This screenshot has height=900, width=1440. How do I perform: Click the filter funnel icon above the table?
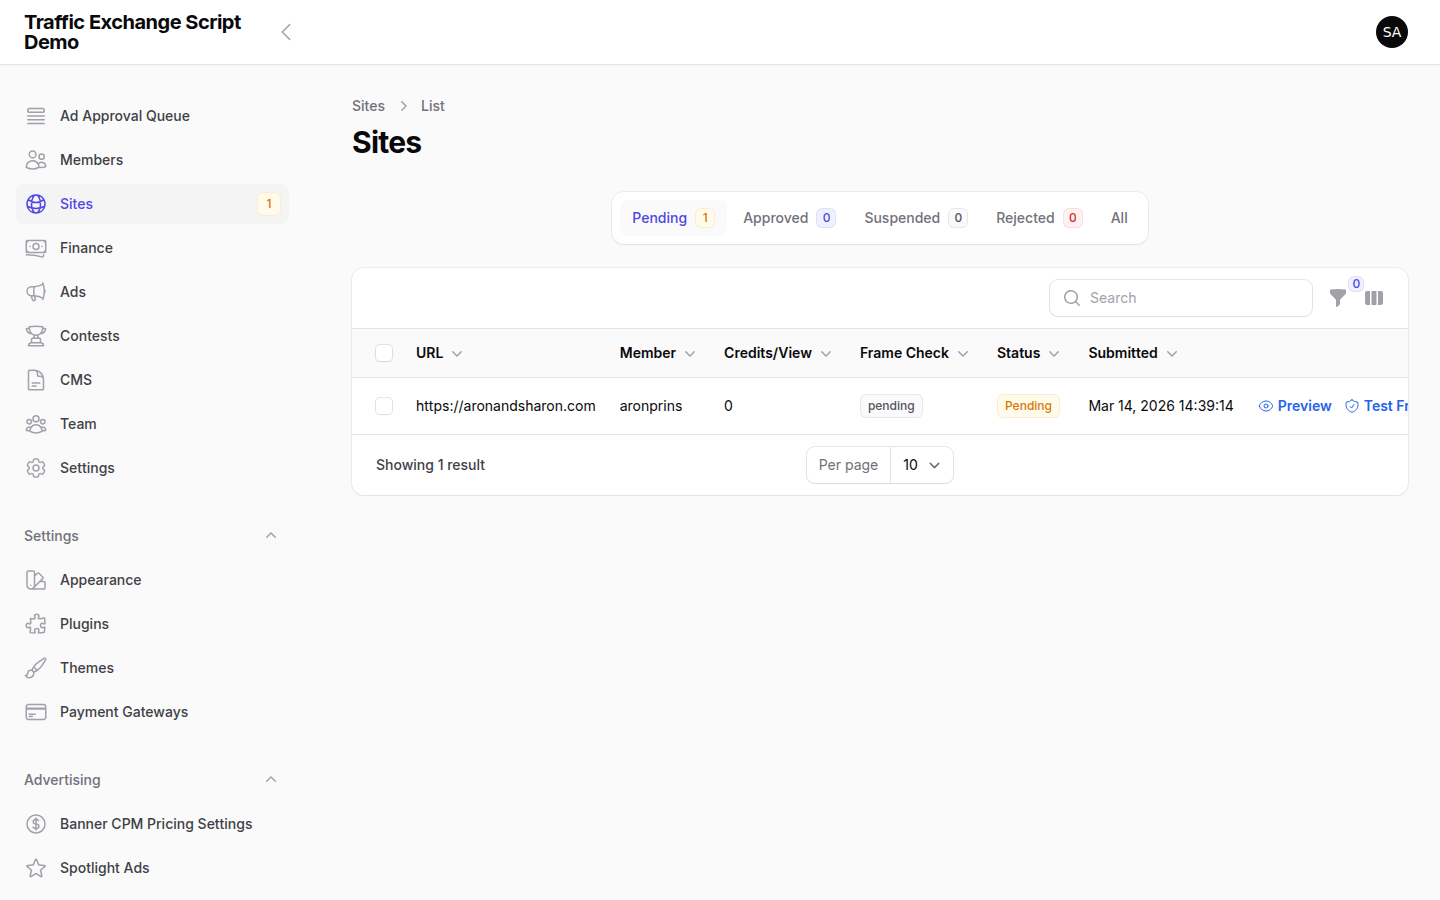(1338, 298)
